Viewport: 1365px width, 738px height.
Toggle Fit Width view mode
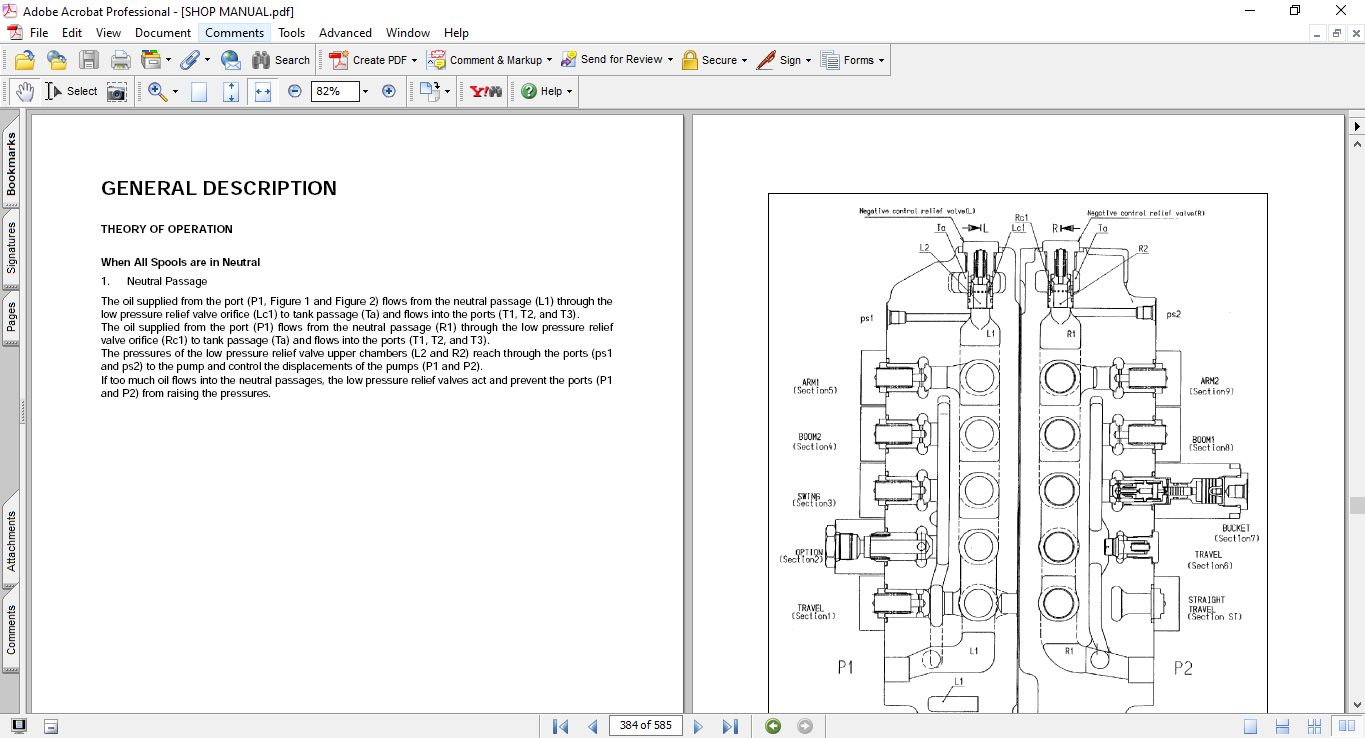coord(263,91)
